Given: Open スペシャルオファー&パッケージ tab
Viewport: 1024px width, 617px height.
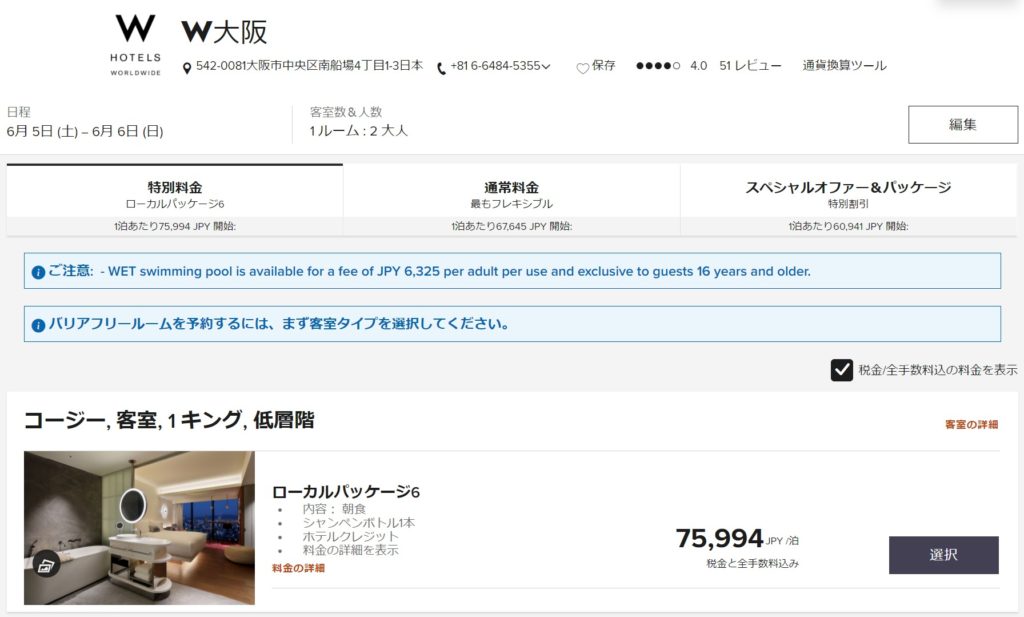Looking at the screenshot, I should [x=848, y=194].
